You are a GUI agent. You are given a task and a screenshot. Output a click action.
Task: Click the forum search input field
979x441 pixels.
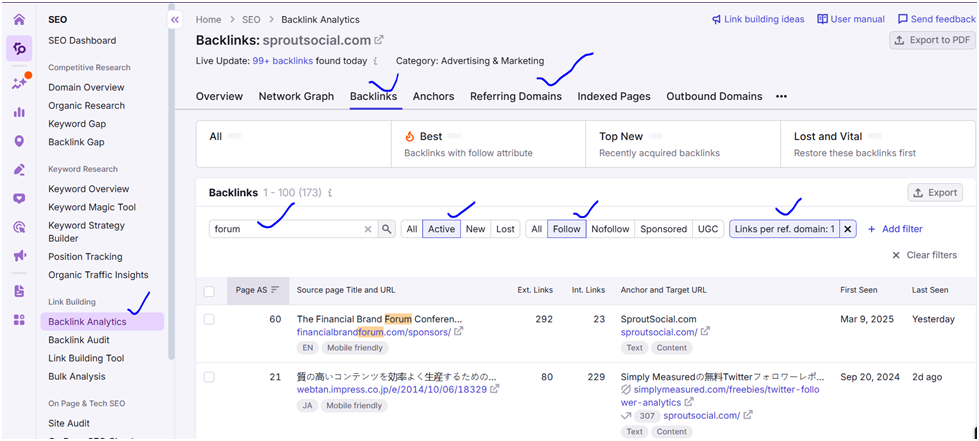[x=284, y=229]
